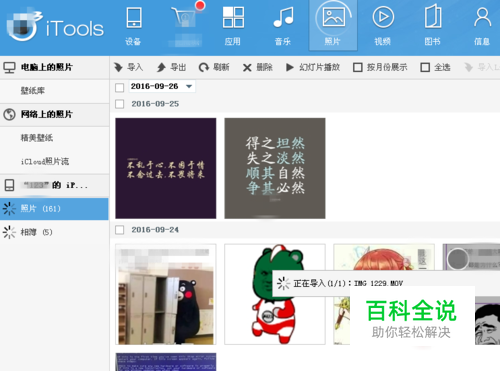Viewport: 500px width, 371px height.
Task: Refresh photos with 刷新 button
Action: 214,67
